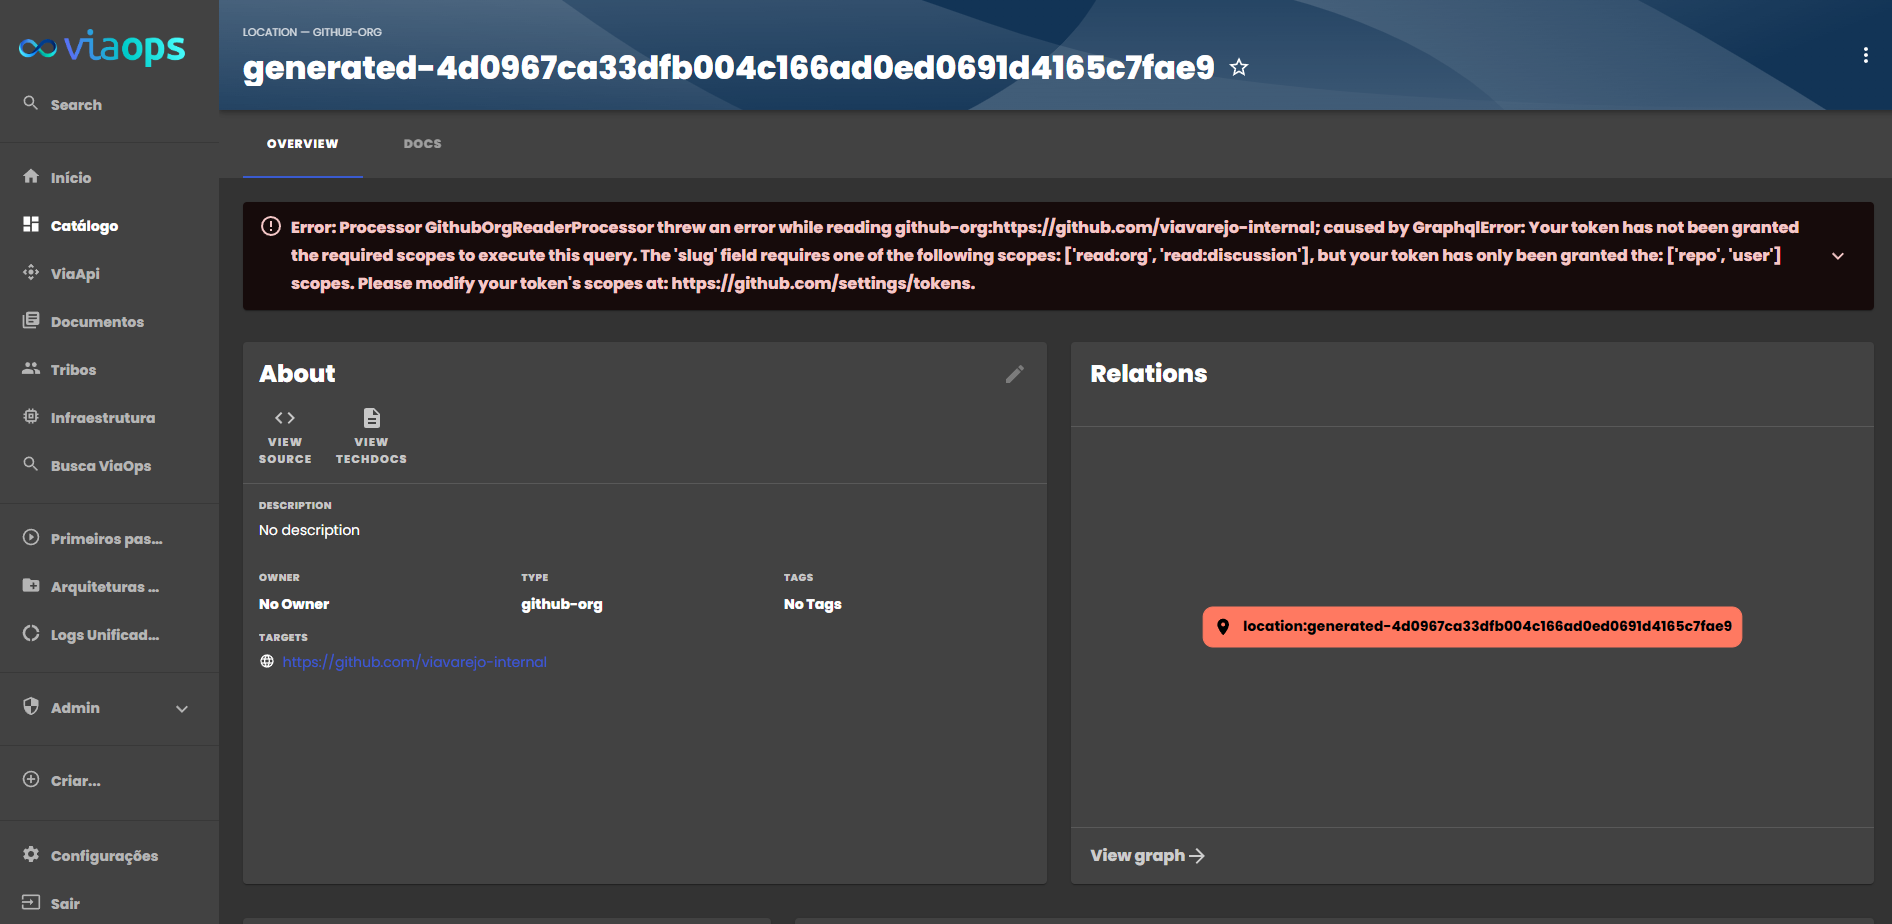
Task: Open the Infraestrutura icon
Action: point(30,417)
